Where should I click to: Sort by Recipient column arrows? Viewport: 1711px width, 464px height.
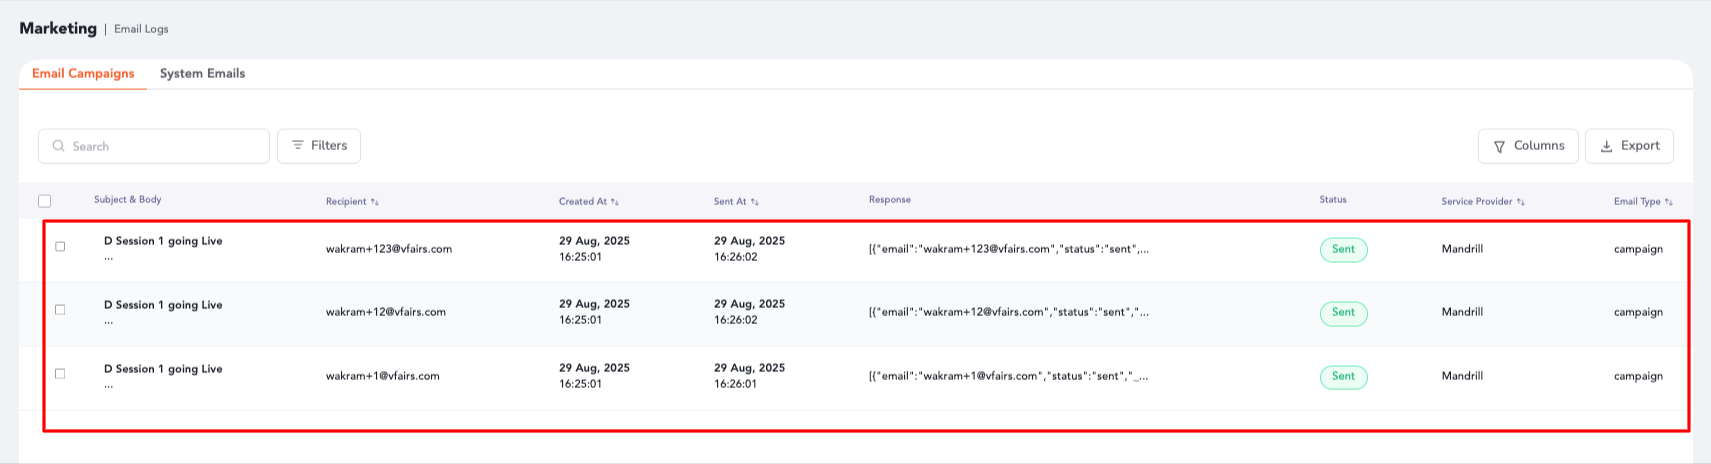tap(375, 202)
